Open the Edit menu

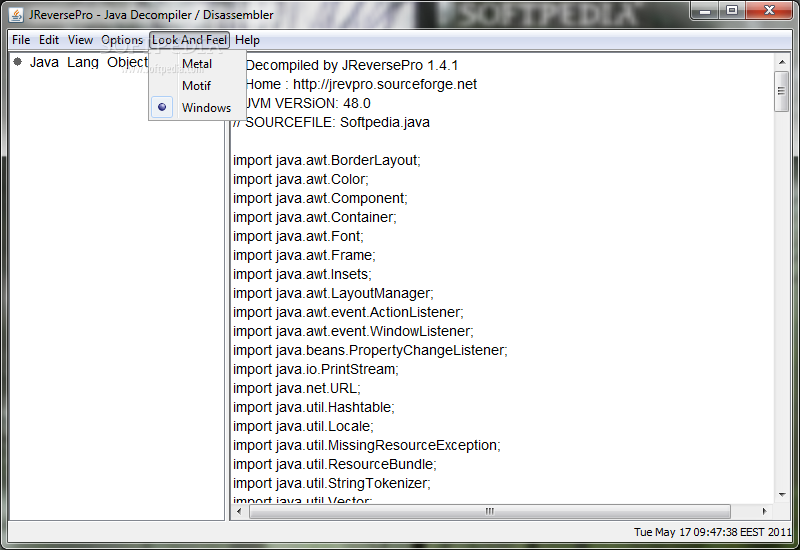point(49,40)
